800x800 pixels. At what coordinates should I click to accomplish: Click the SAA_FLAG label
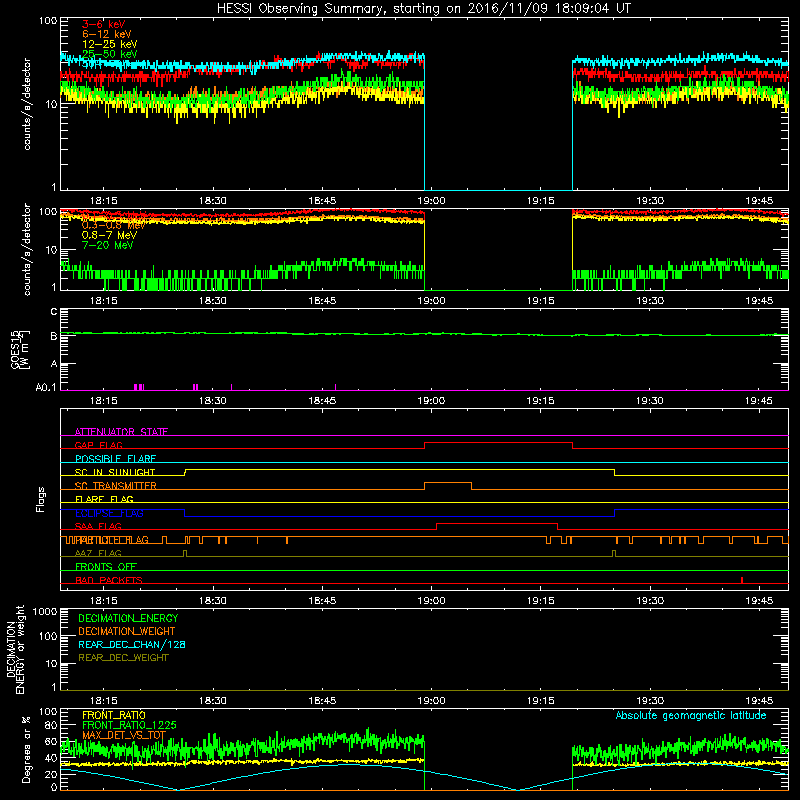pos(98,527)
